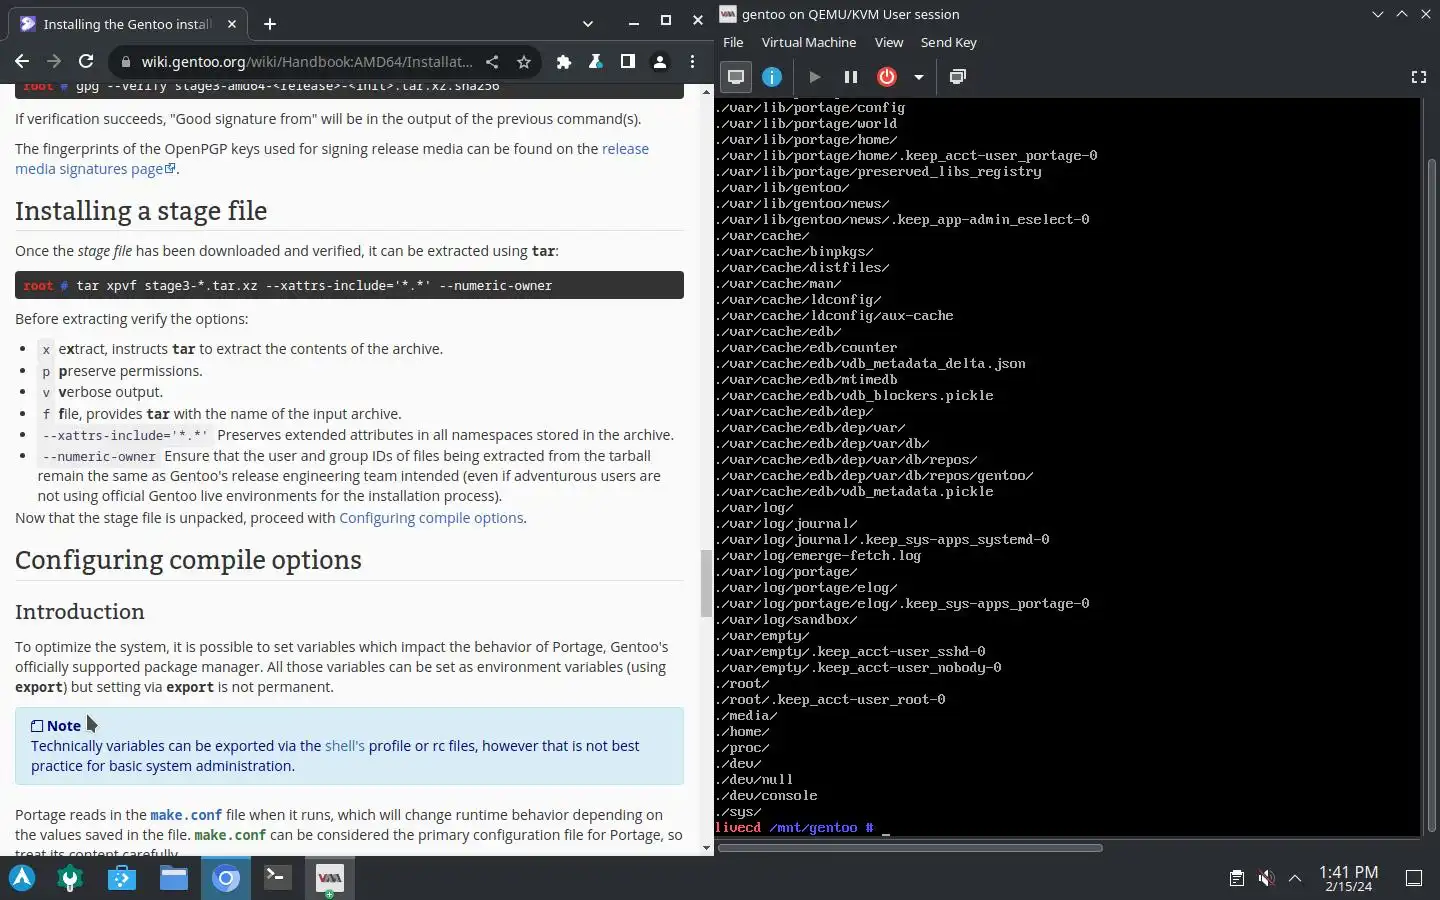Image resolution: width=1440 pixels, height=900 pixels.
Task: Open the file manager from taskbar
Action: pyautogui.click(x=174, y=878)
